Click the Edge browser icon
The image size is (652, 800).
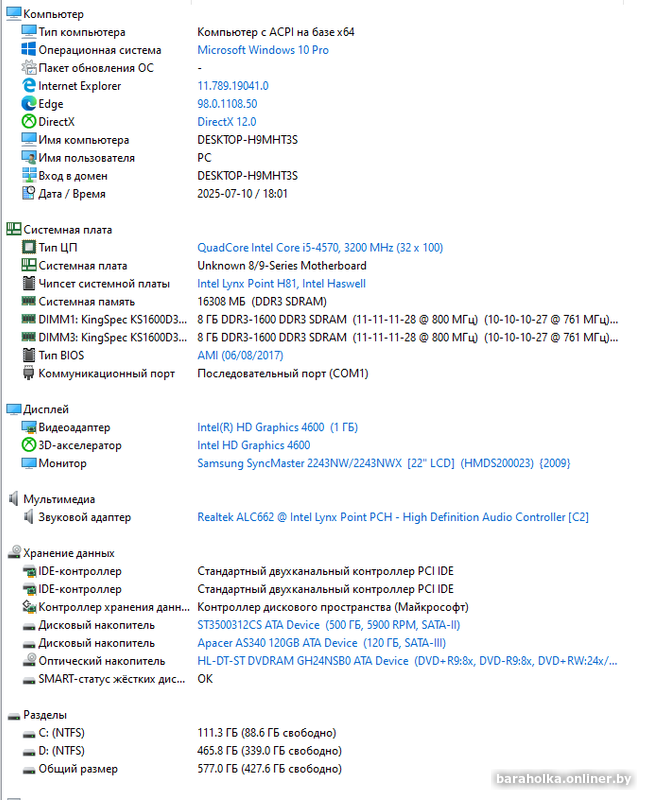point(29,104)
